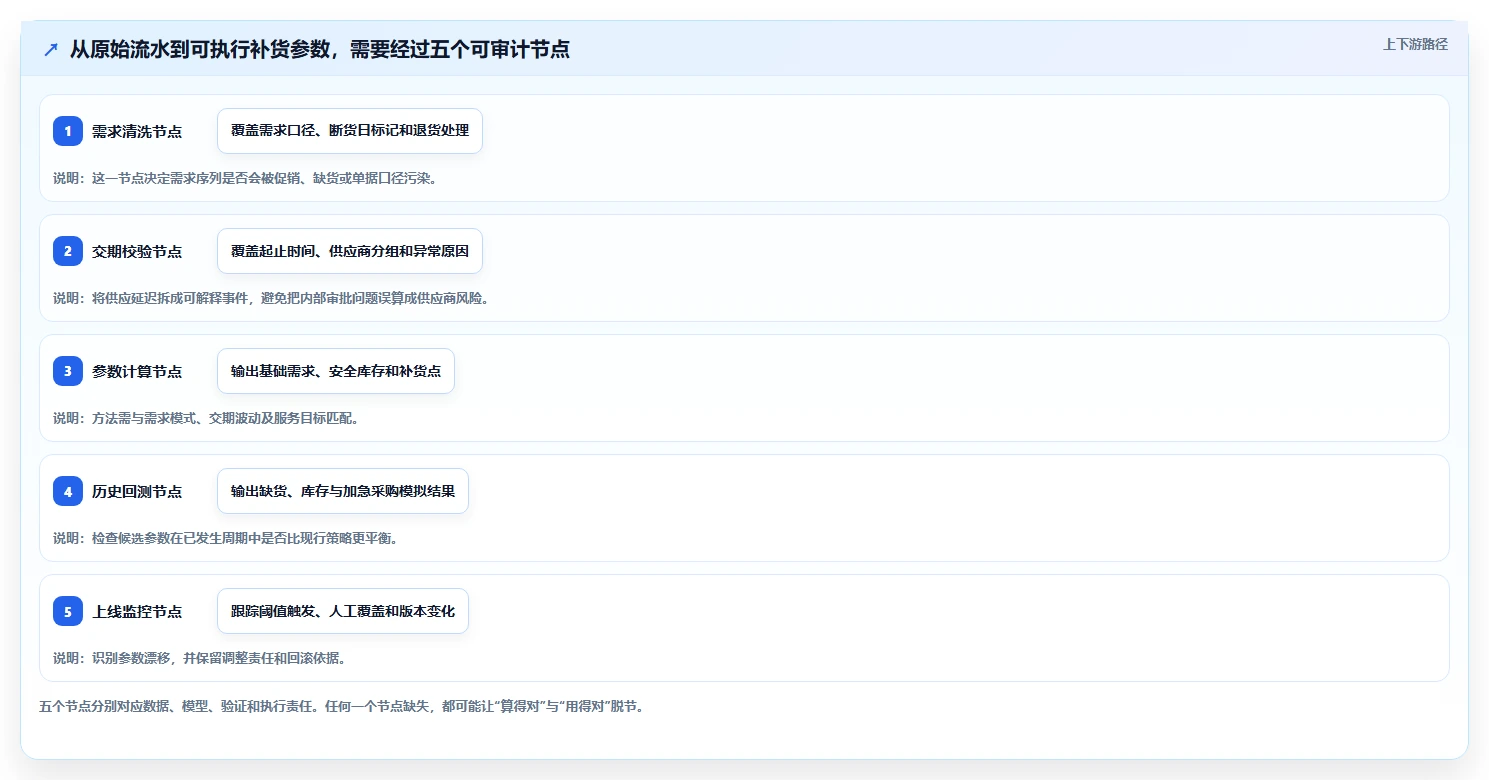Click step number 2 badge

[x=68, y=251]
